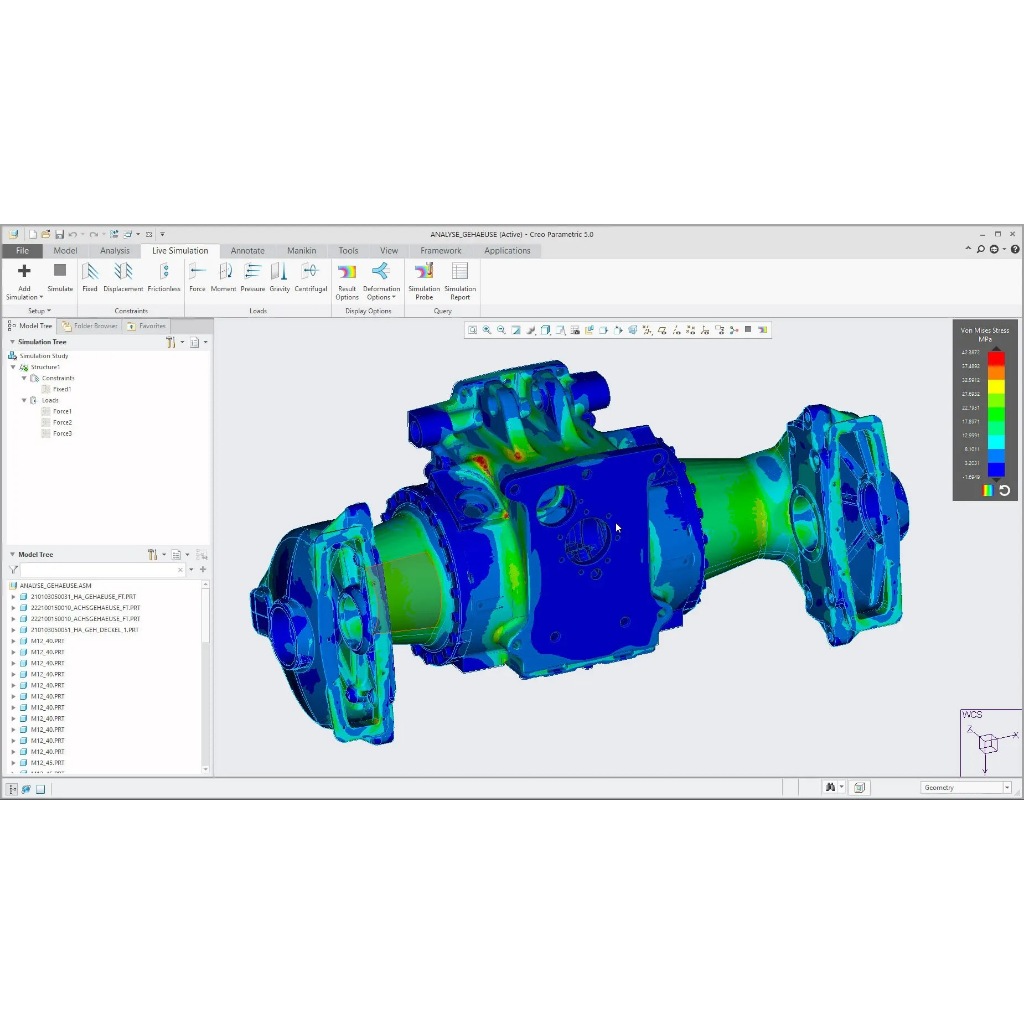
Task: Generate a Simulation Report
Action: [x=460, y=281]
